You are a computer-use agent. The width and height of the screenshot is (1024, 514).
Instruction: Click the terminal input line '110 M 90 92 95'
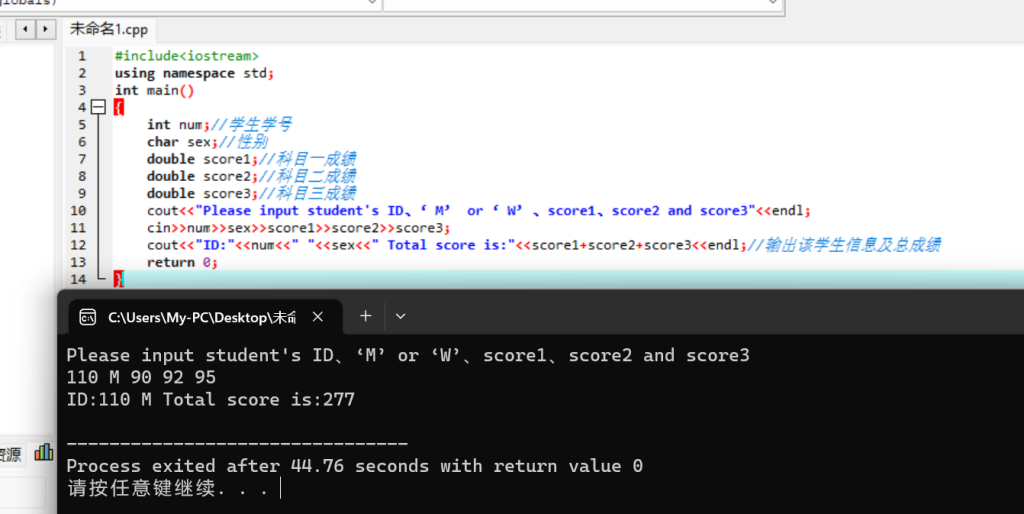point(141,377)
